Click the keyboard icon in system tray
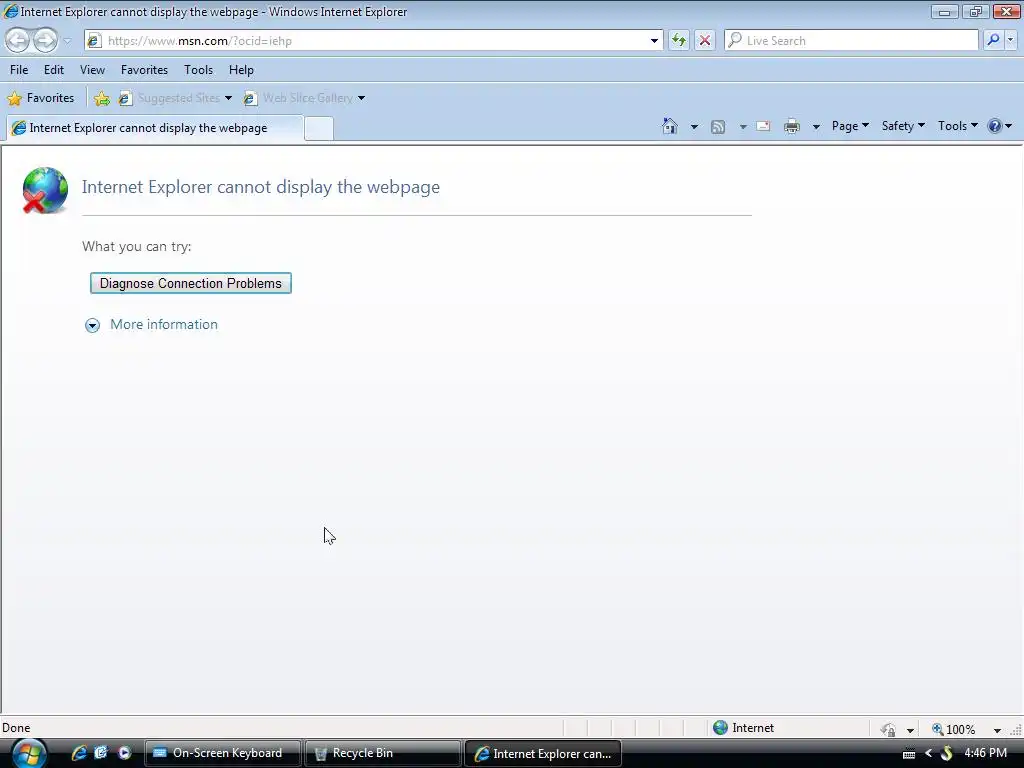 pos(908,754)
